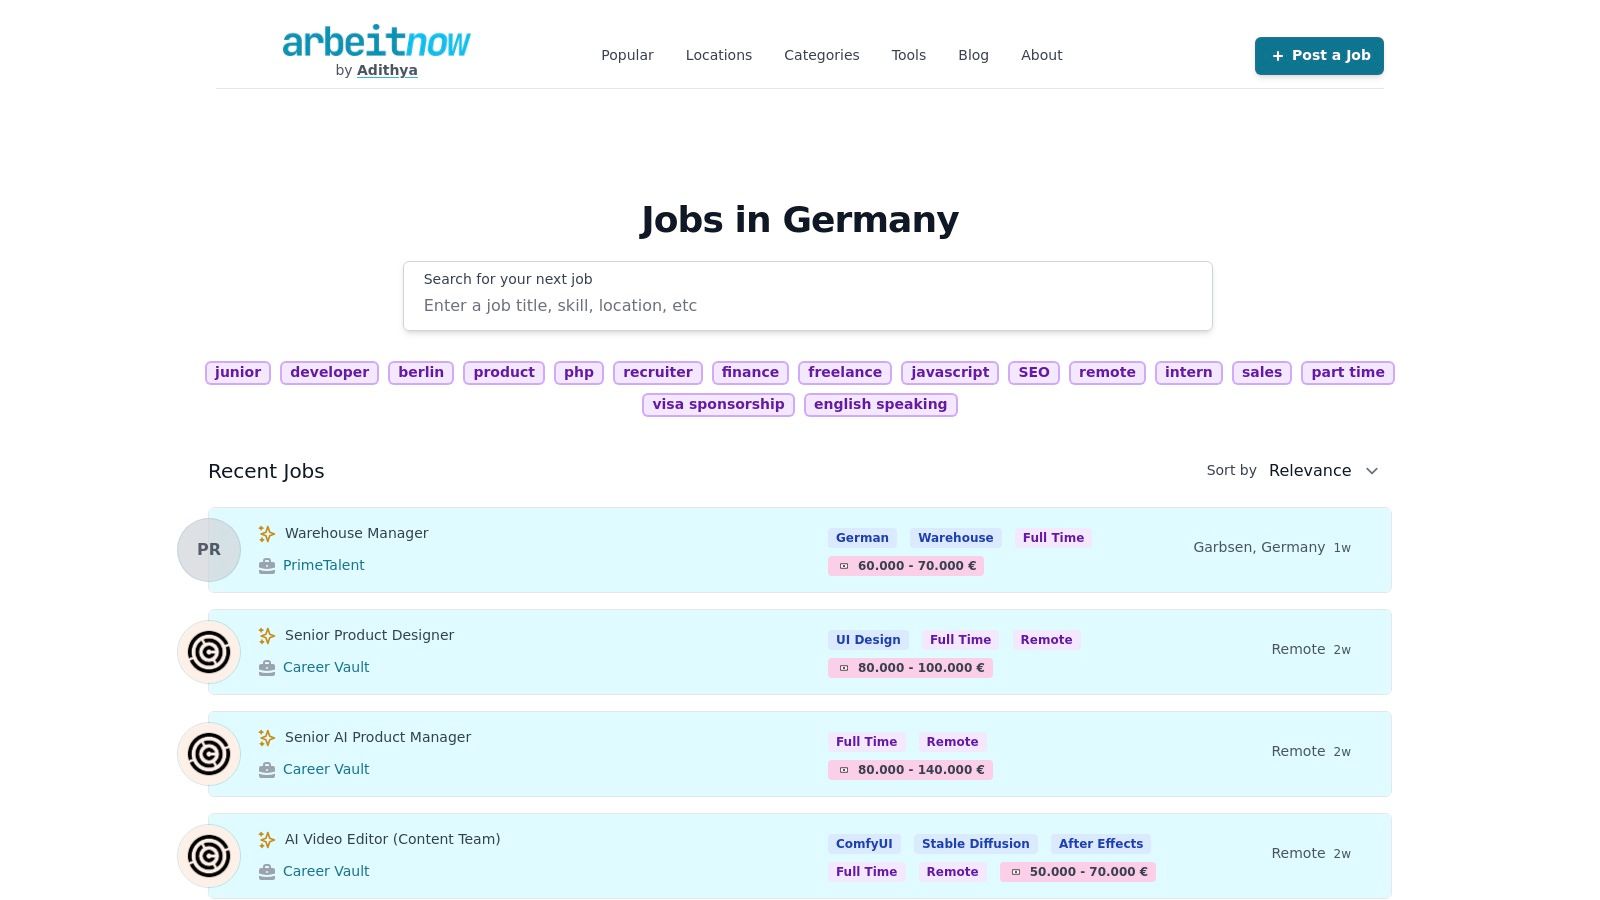Click the Career Vault logo beside Senior Product Designer
Image resolution: width=1600 pixels, height=900 pixels.
(x=209, y=651)
